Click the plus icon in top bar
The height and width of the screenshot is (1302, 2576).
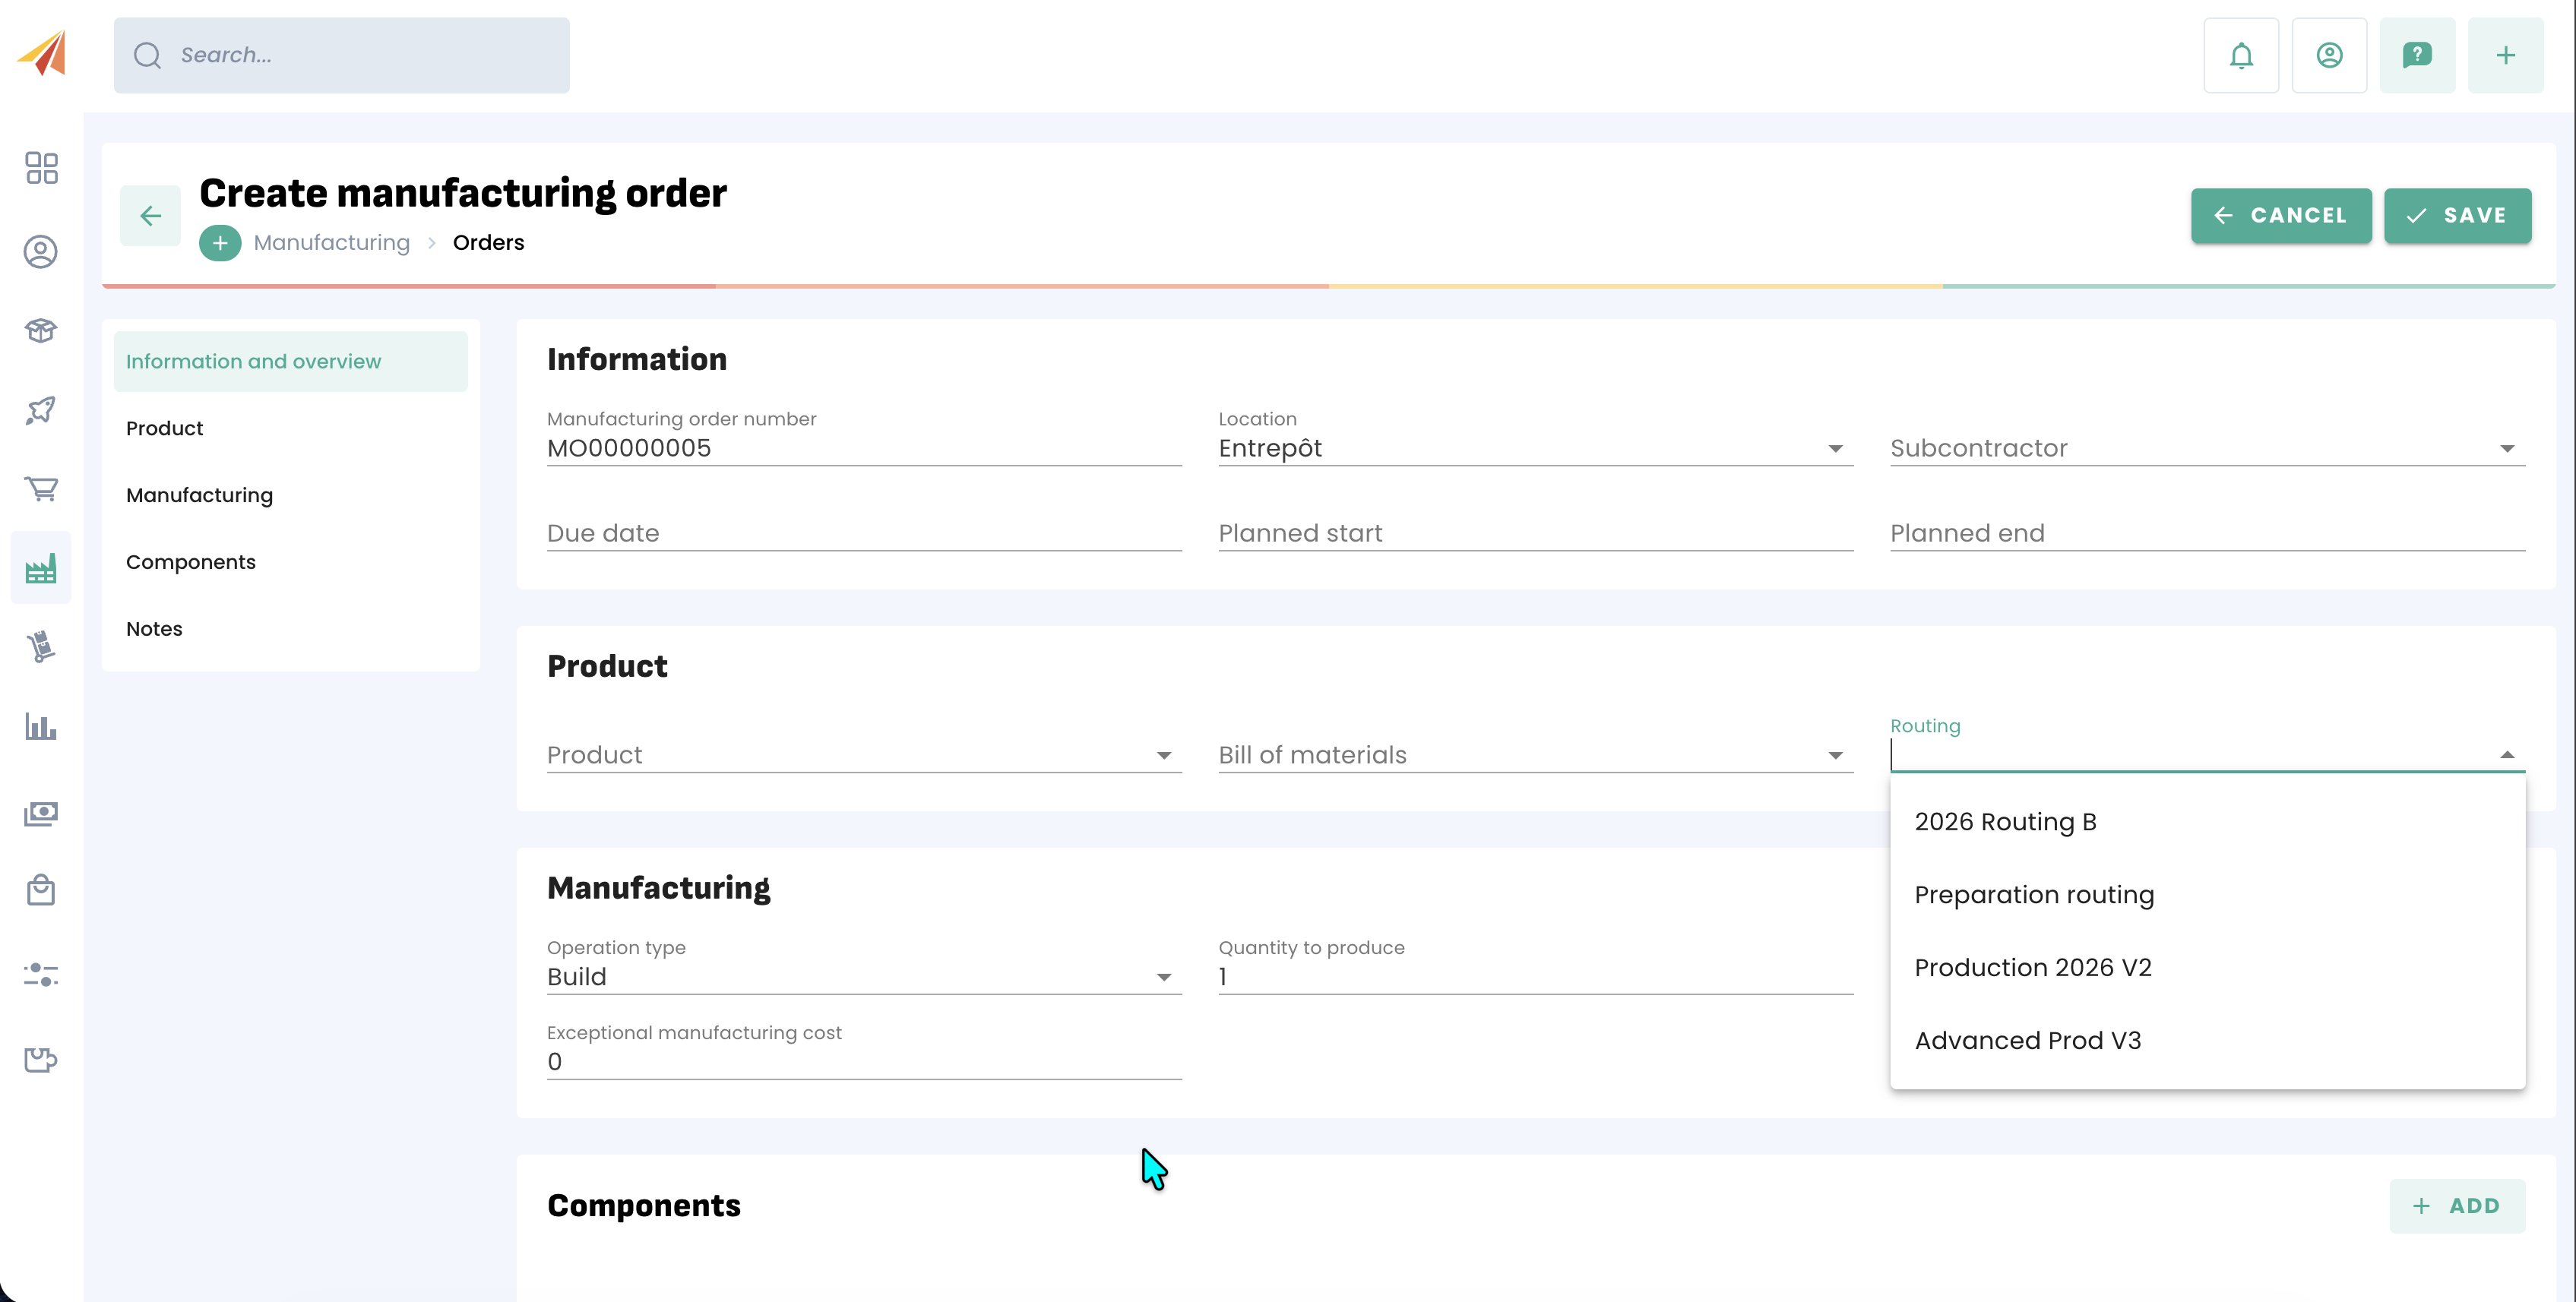coord(2504,55)
